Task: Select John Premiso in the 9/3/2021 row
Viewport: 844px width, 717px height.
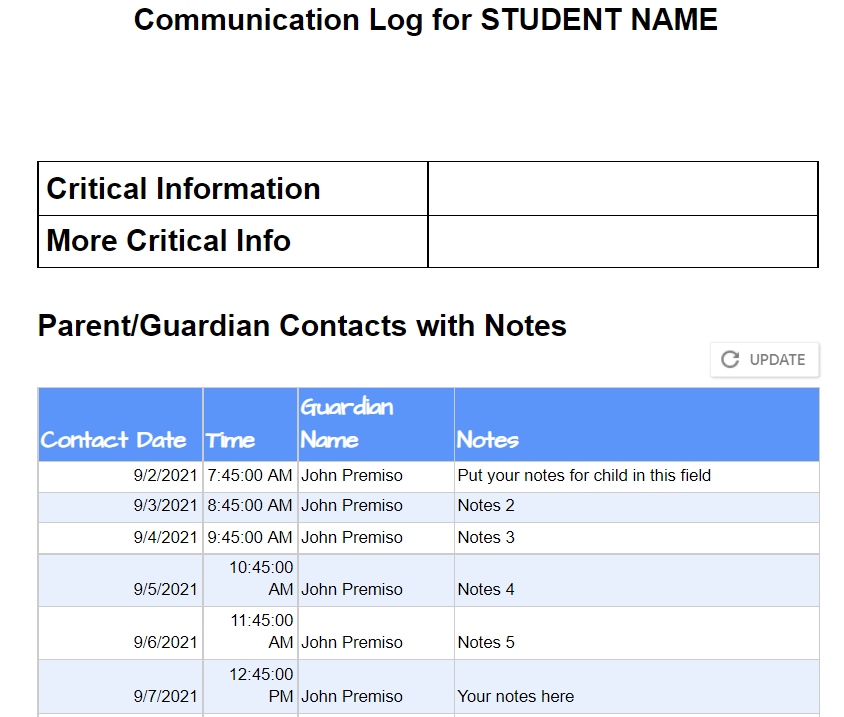Action: [376, 507]
